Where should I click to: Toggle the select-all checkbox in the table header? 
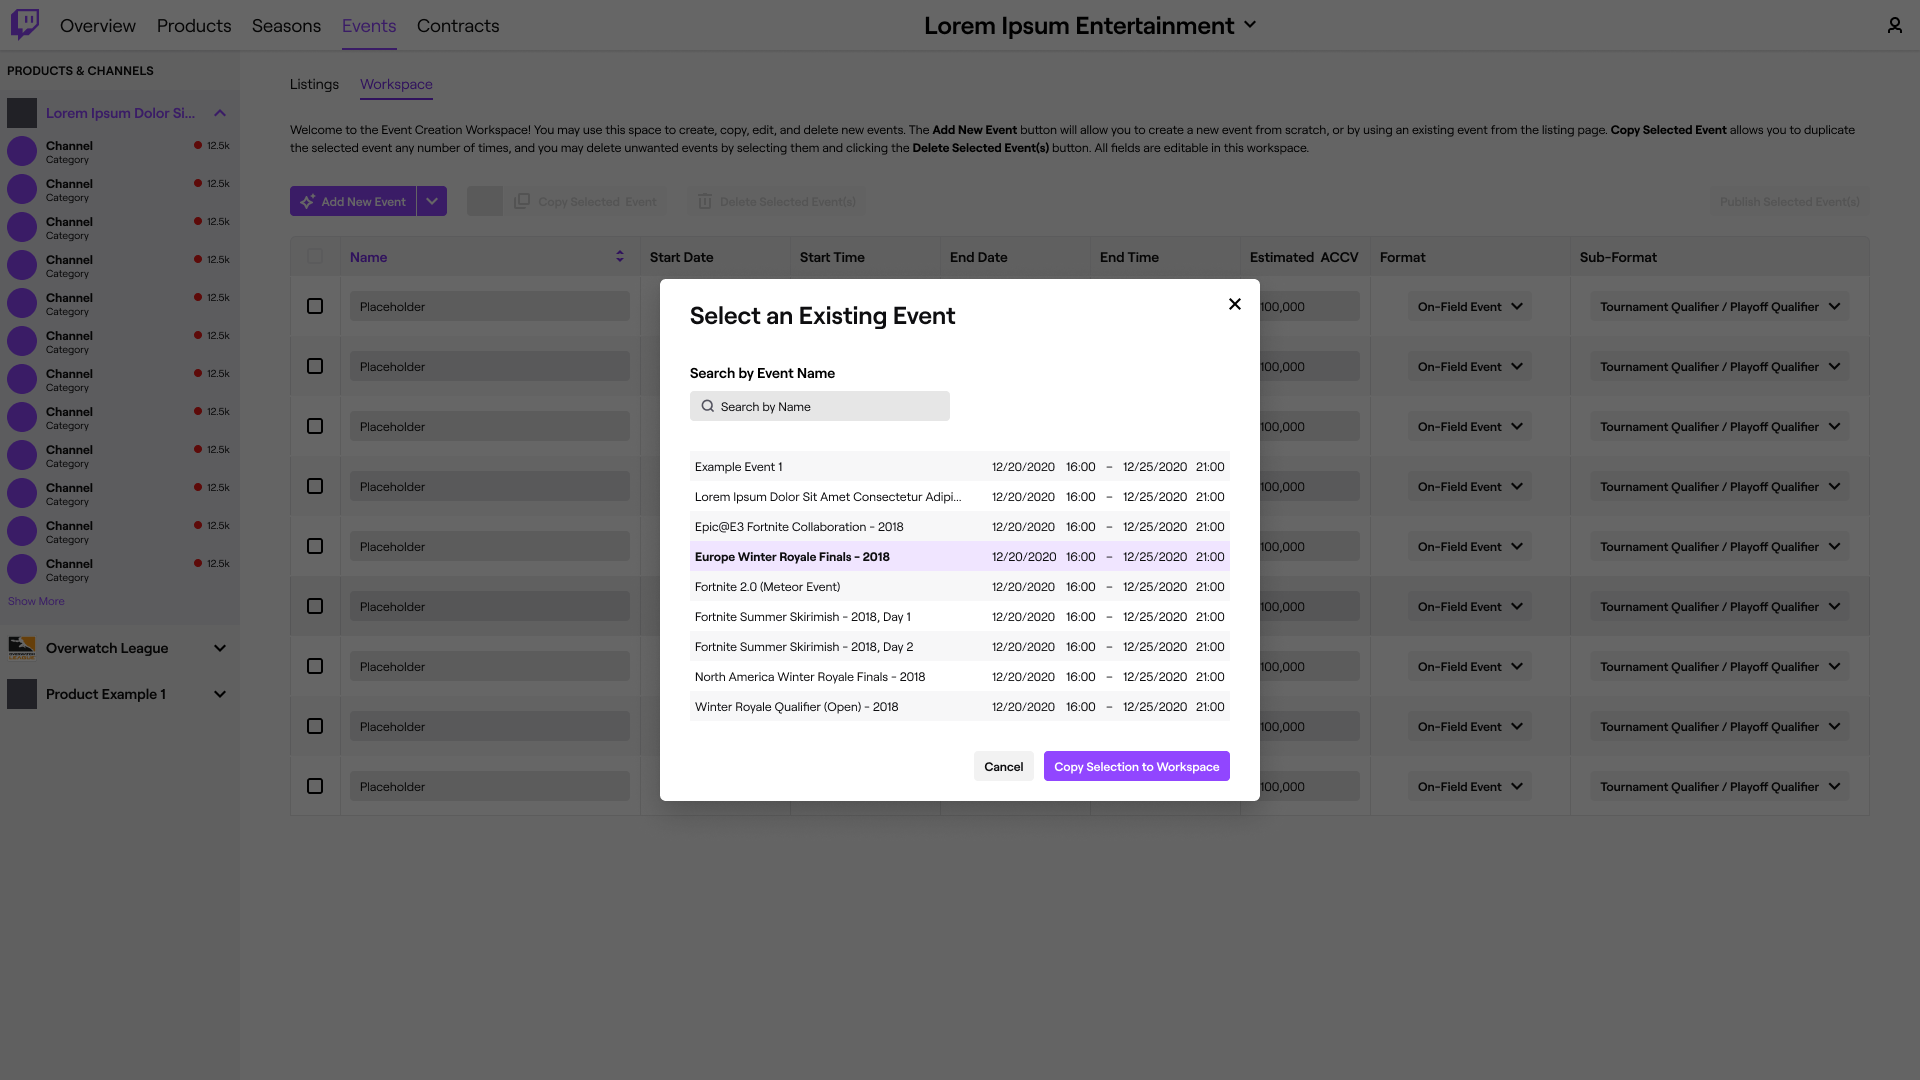tap(315, 256)
